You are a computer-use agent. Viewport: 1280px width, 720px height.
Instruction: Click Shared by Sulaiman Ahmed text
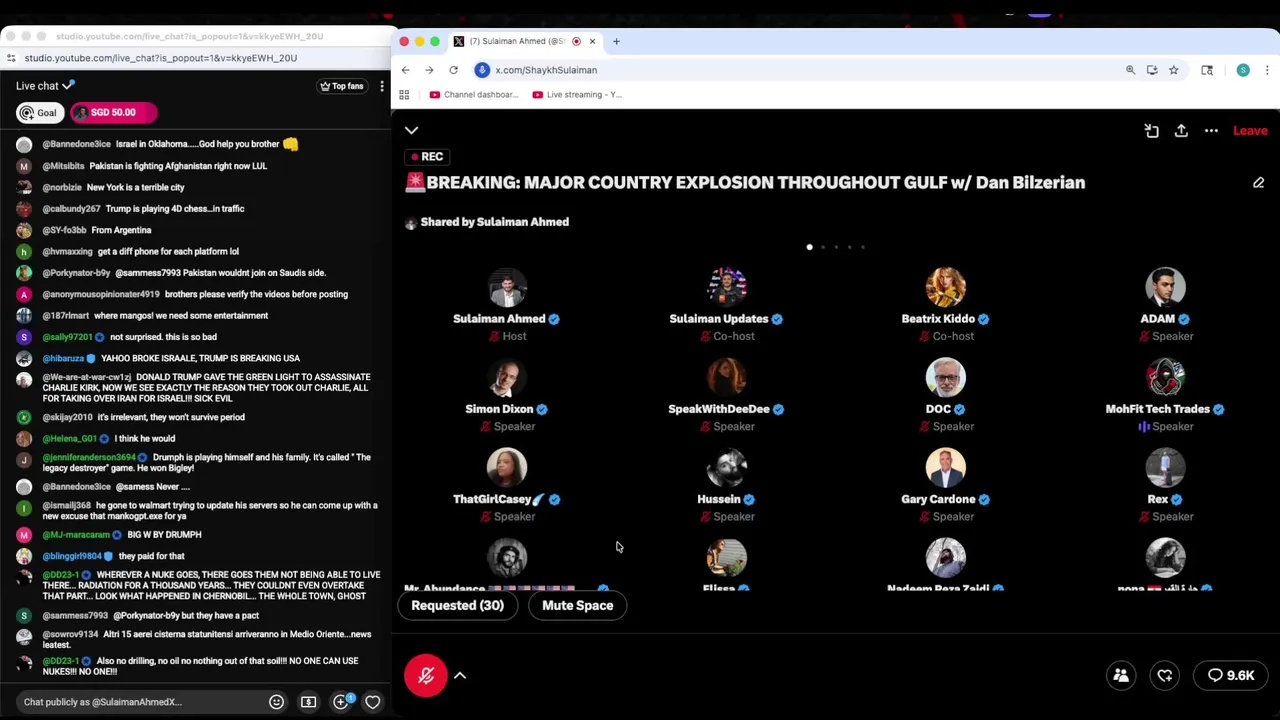click(x=495, y=222)
